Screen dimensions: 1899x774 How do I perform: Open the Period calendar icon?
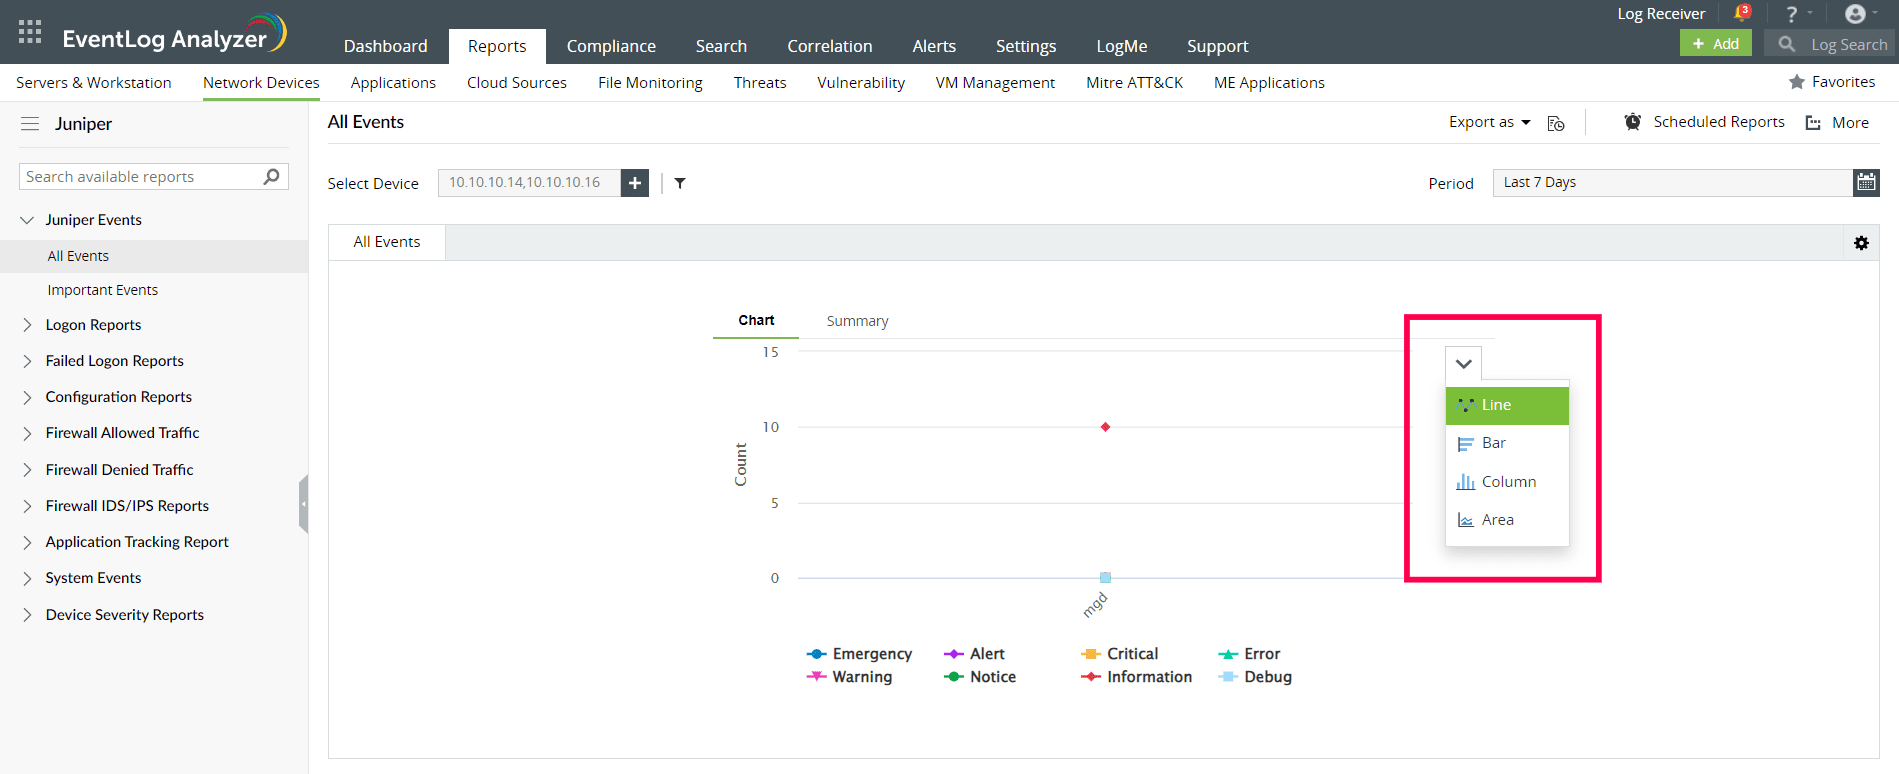1866,182
